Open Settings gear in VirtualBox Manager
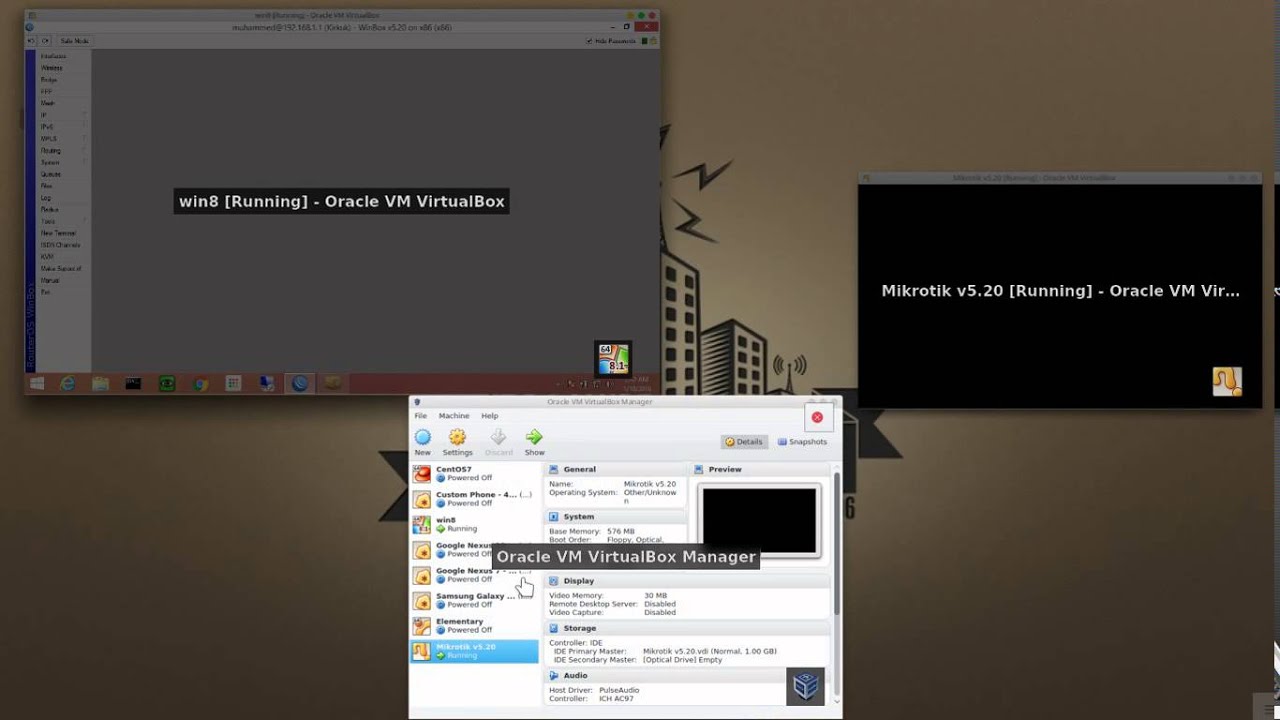1280x720 pixels. (457, 437)
